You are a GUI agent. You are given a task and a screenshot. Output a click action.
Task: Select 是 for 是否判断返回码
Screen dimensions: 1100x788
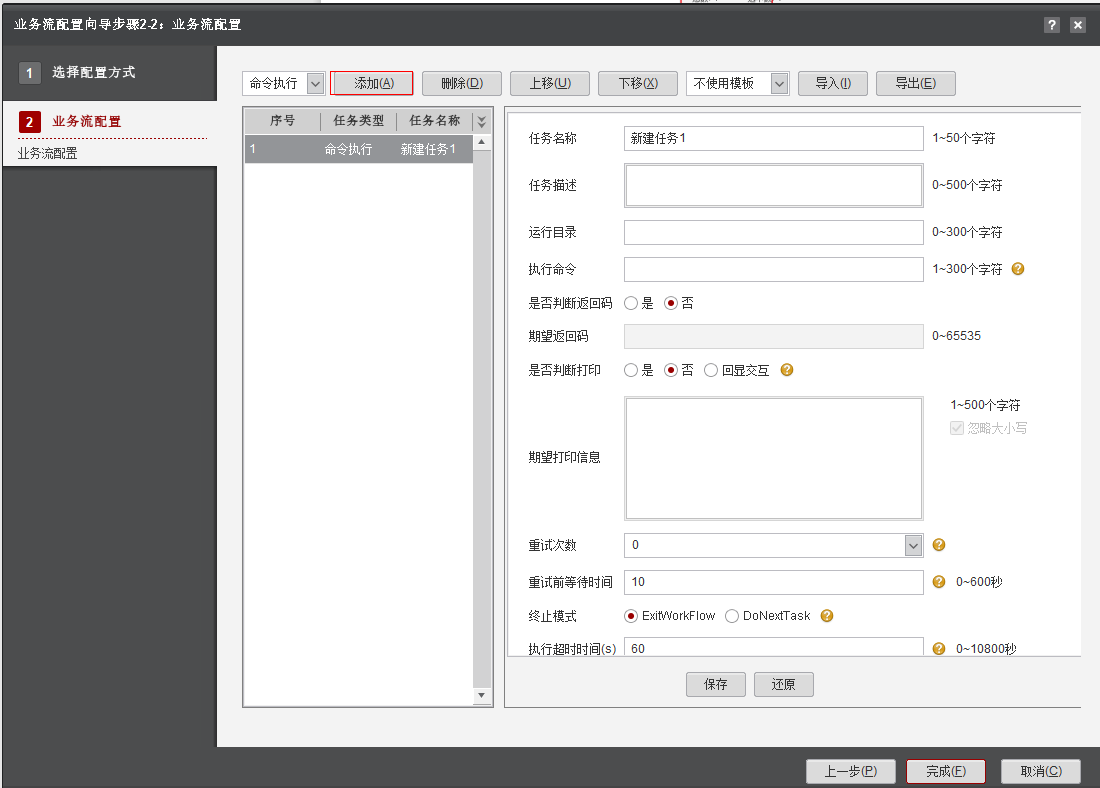[631, 303]
